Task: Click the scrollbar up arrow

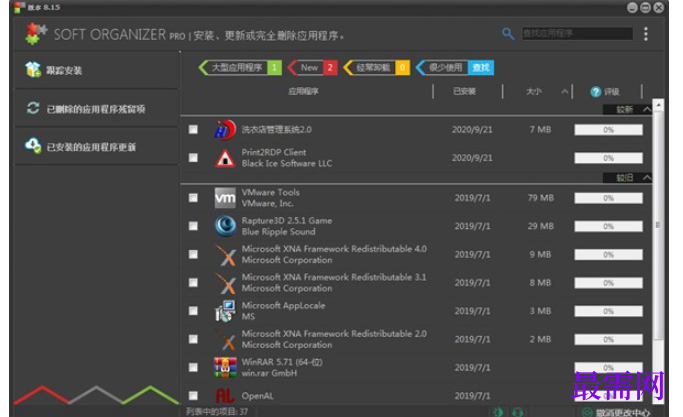Action: point(659,105)
